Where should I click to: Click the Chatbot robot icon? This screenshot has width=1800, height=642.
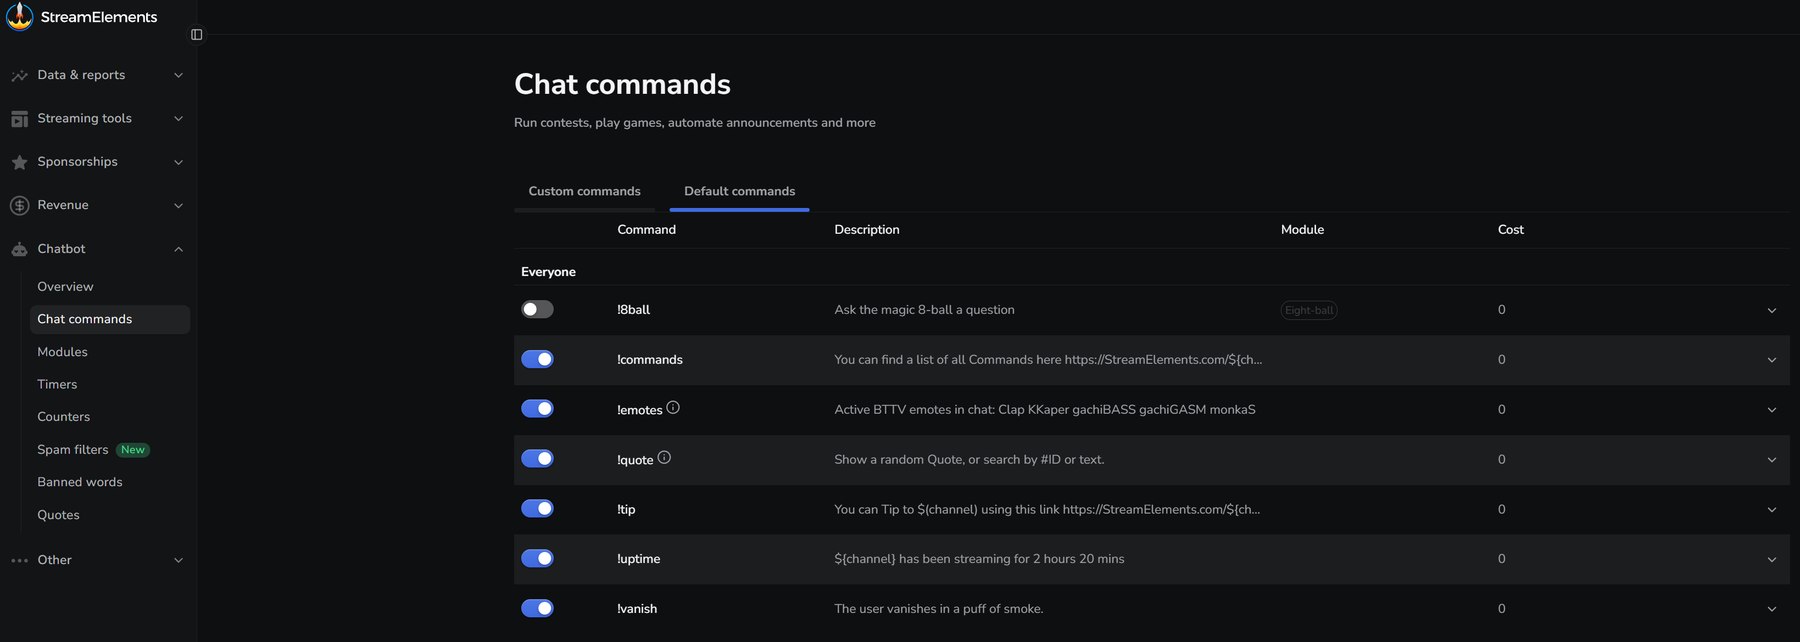pyautogui.click(x=19, y=249)
